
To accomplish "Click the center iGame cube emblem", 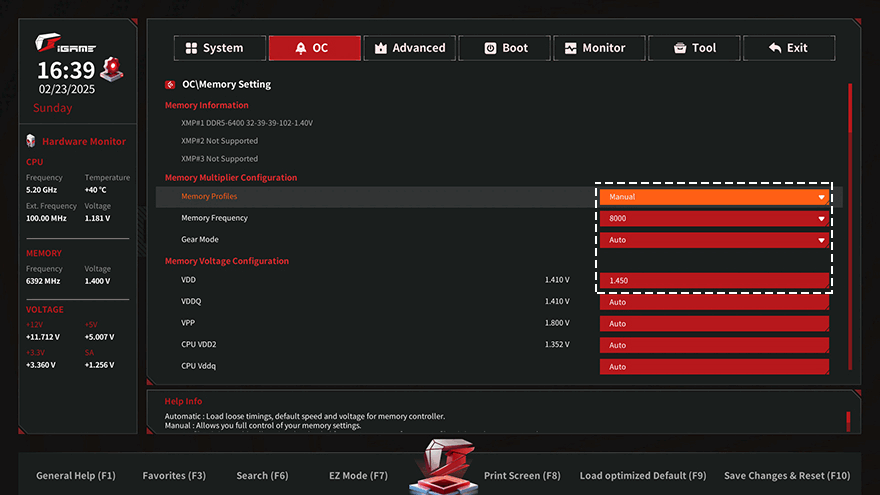I will (443, 466).
